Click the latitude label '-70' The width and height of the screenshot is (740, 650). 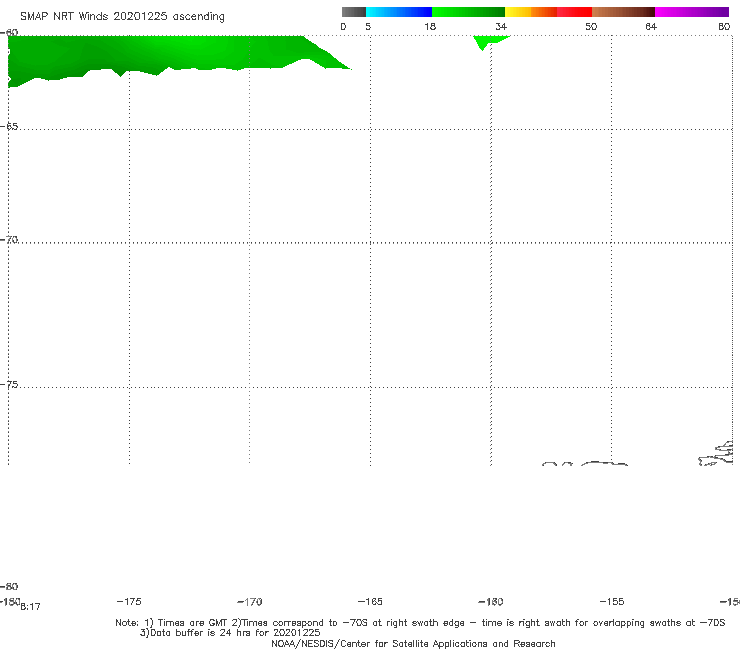coord(9,240)
